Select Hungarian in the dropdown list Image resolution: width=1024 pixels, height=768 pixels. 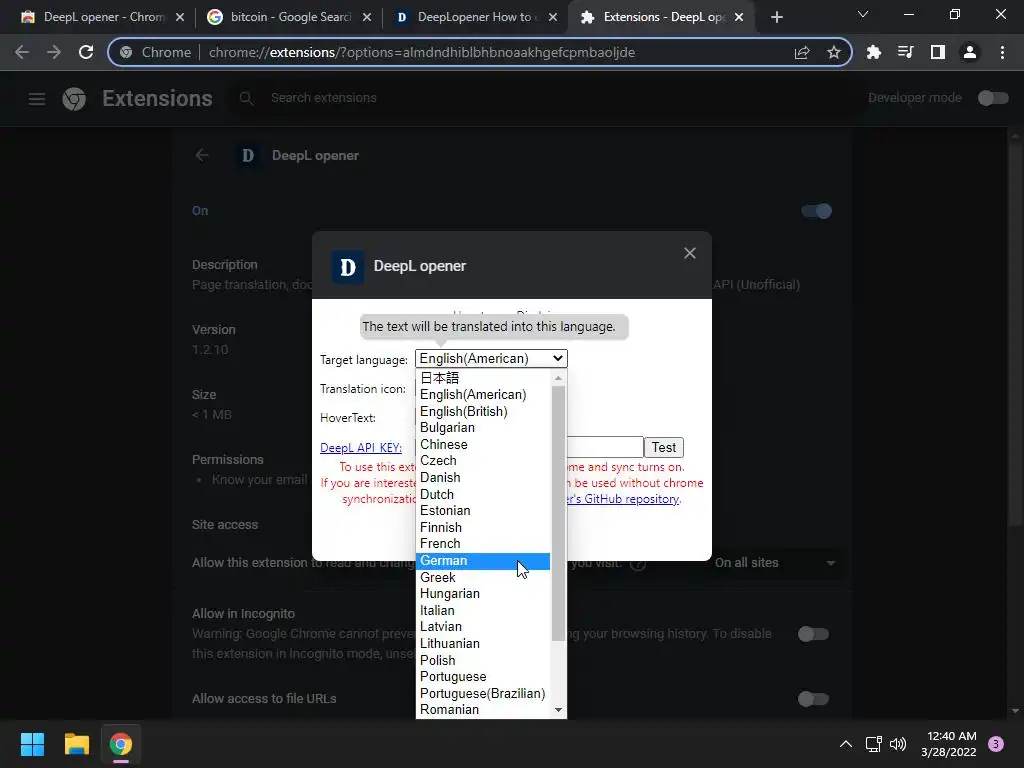pyautogui.click(x=483, y=594)
